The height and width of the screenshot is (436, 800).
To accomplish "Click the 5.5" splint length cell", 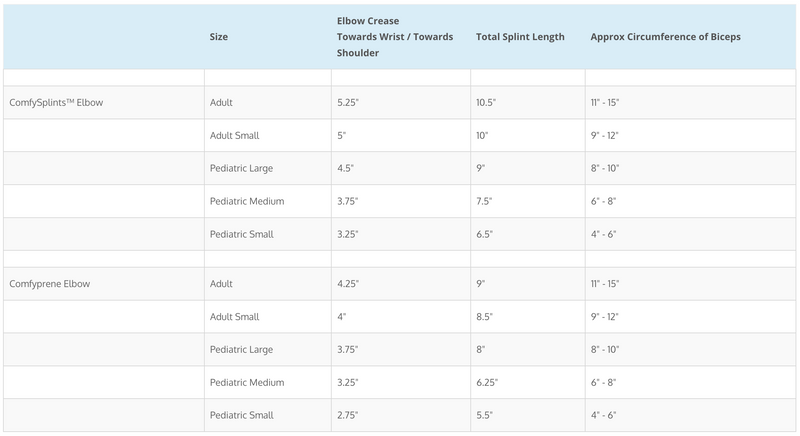I will (x=485, y=415).
